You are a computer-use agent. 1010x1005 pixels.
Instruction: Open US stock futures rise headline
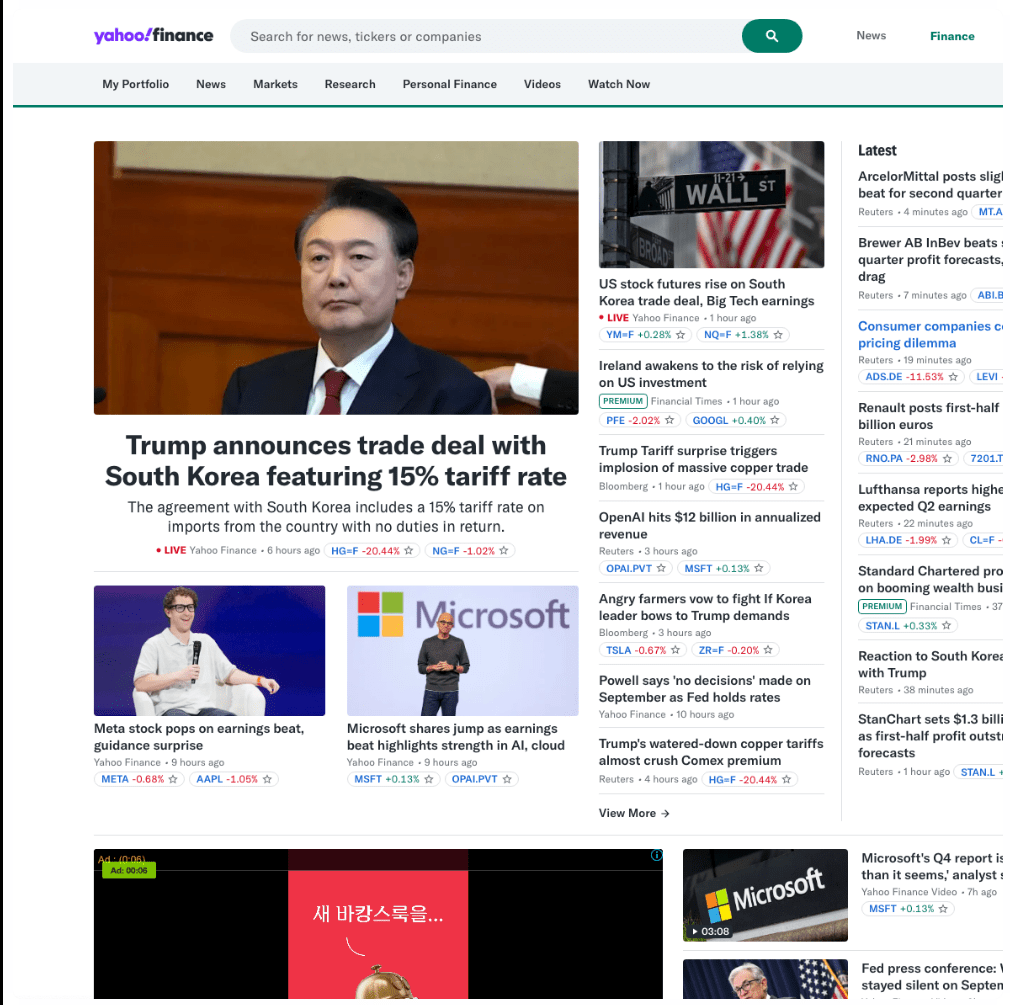706,292
